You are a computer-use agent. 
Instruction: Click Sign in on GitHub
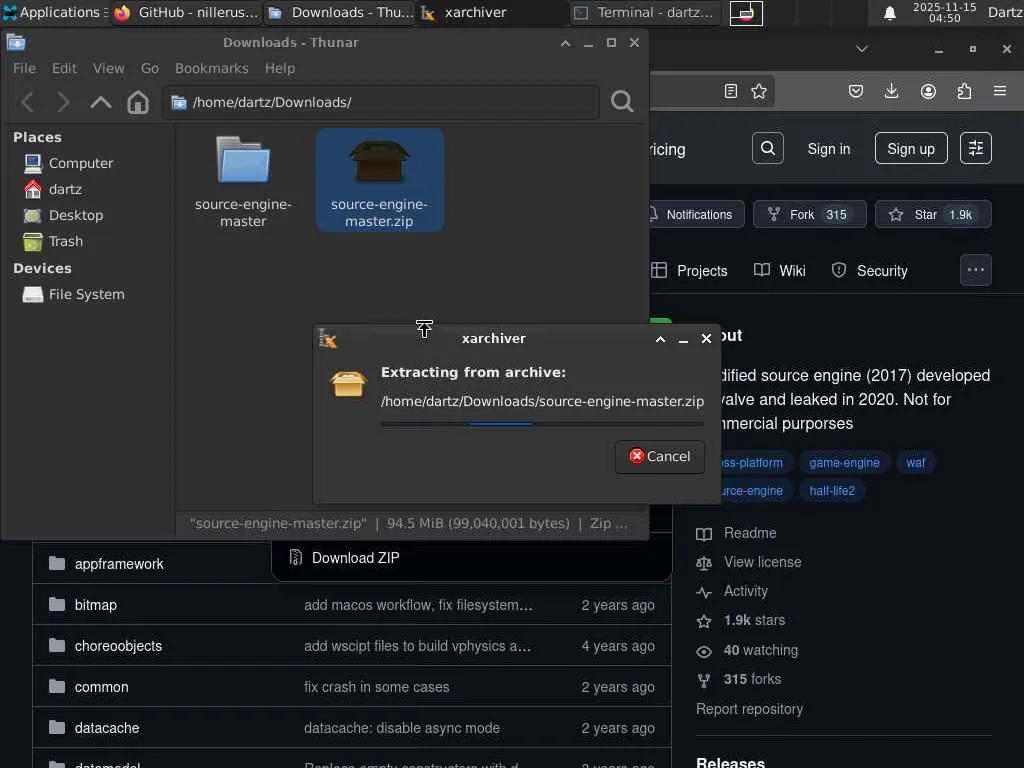tap(829, 149)
